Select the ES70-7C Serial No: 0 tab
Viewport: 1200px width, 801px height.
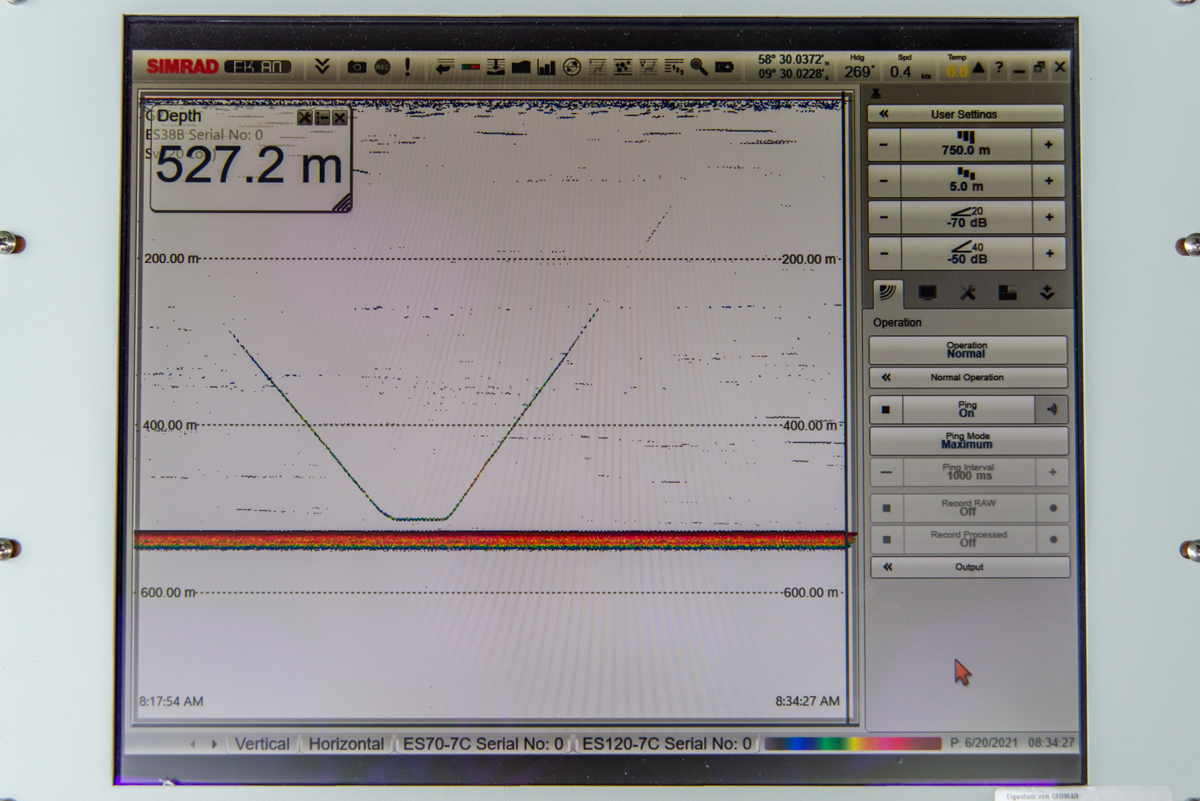click(483, 744)
